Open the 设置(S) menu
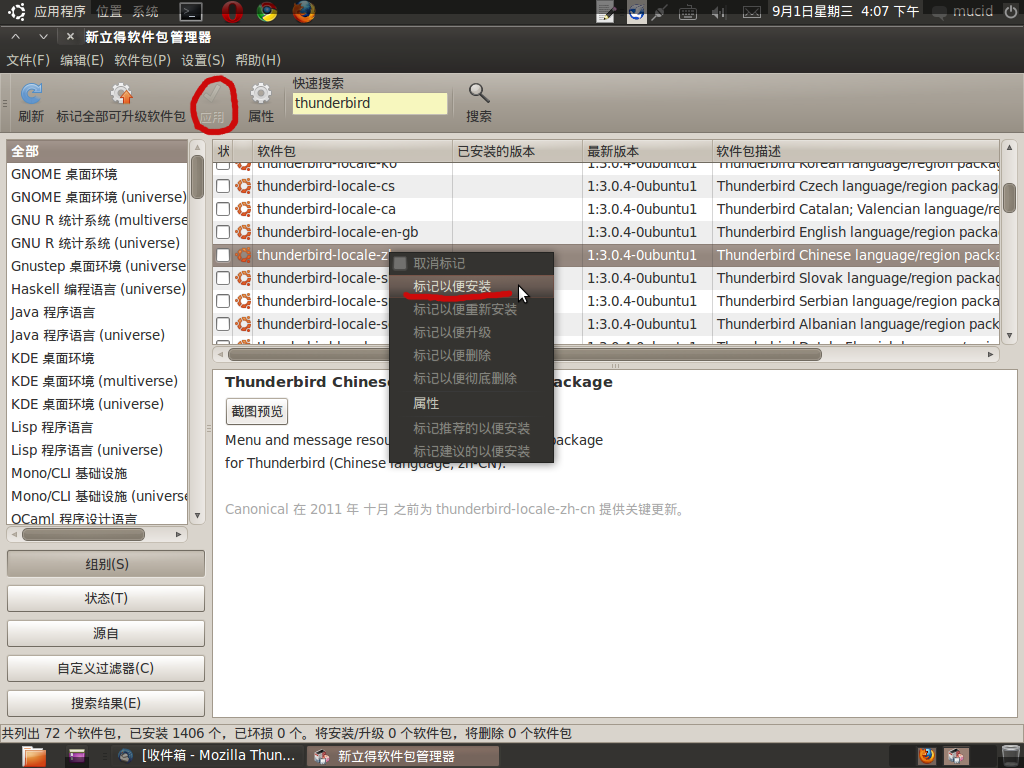This screenshot has height=768, width=1024. tap(203, 60)
